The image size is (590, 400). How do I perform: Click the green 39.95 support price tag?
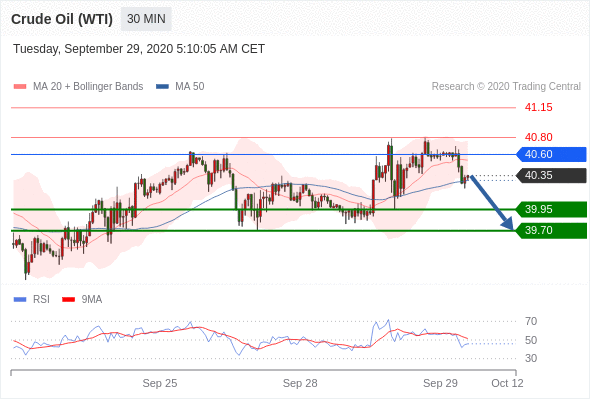tap(551, 209)
